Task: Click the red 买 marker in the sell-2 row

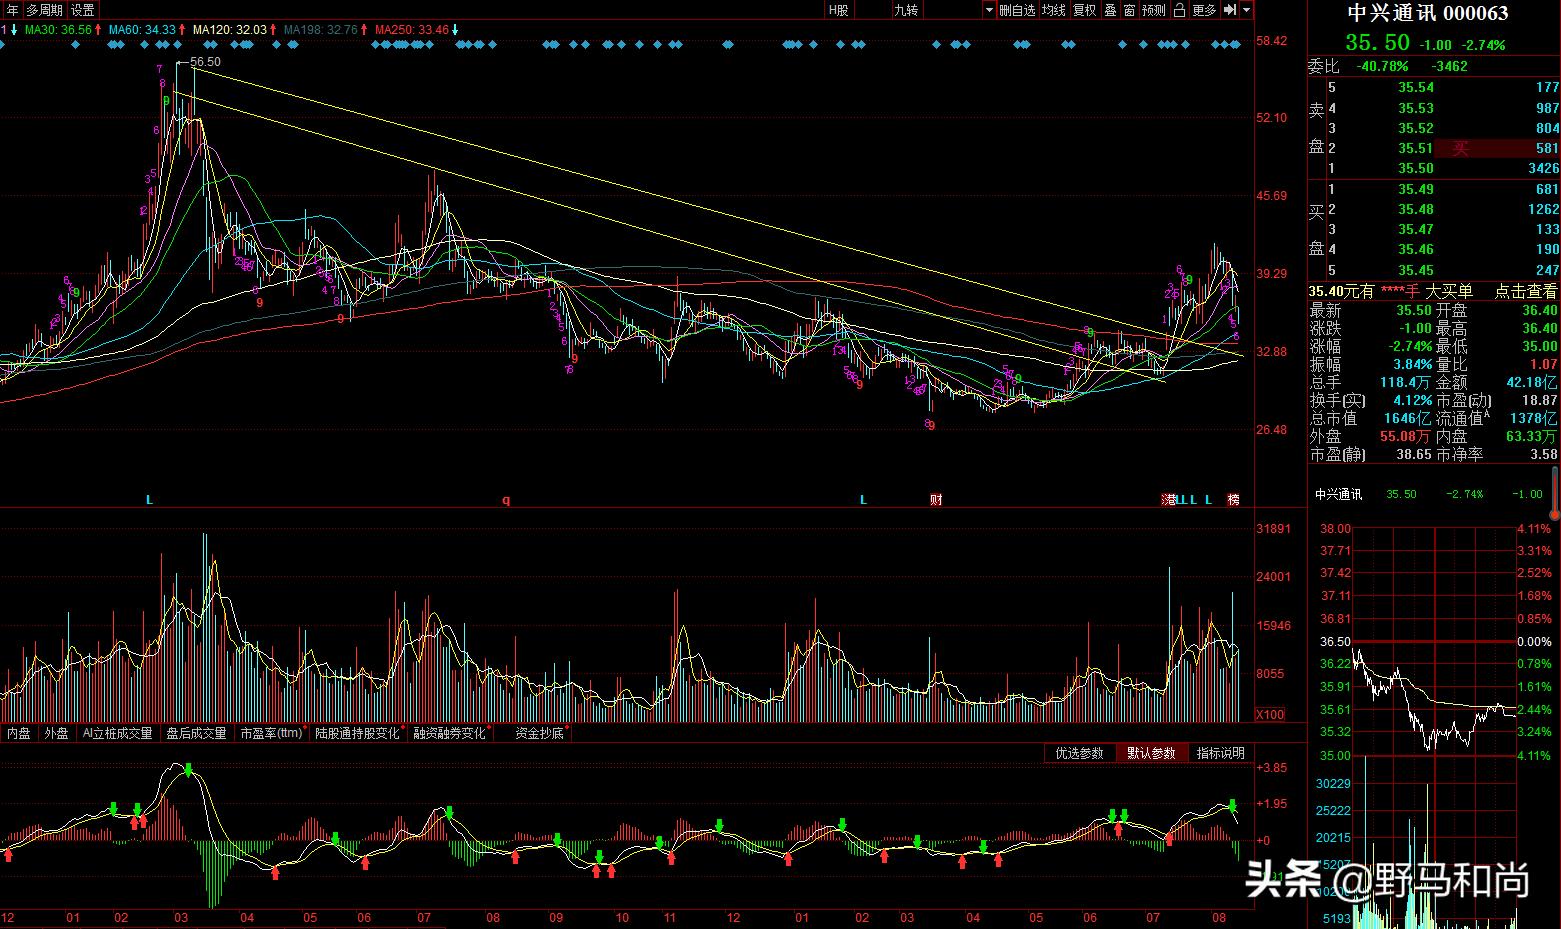Action: [1460, 148]
